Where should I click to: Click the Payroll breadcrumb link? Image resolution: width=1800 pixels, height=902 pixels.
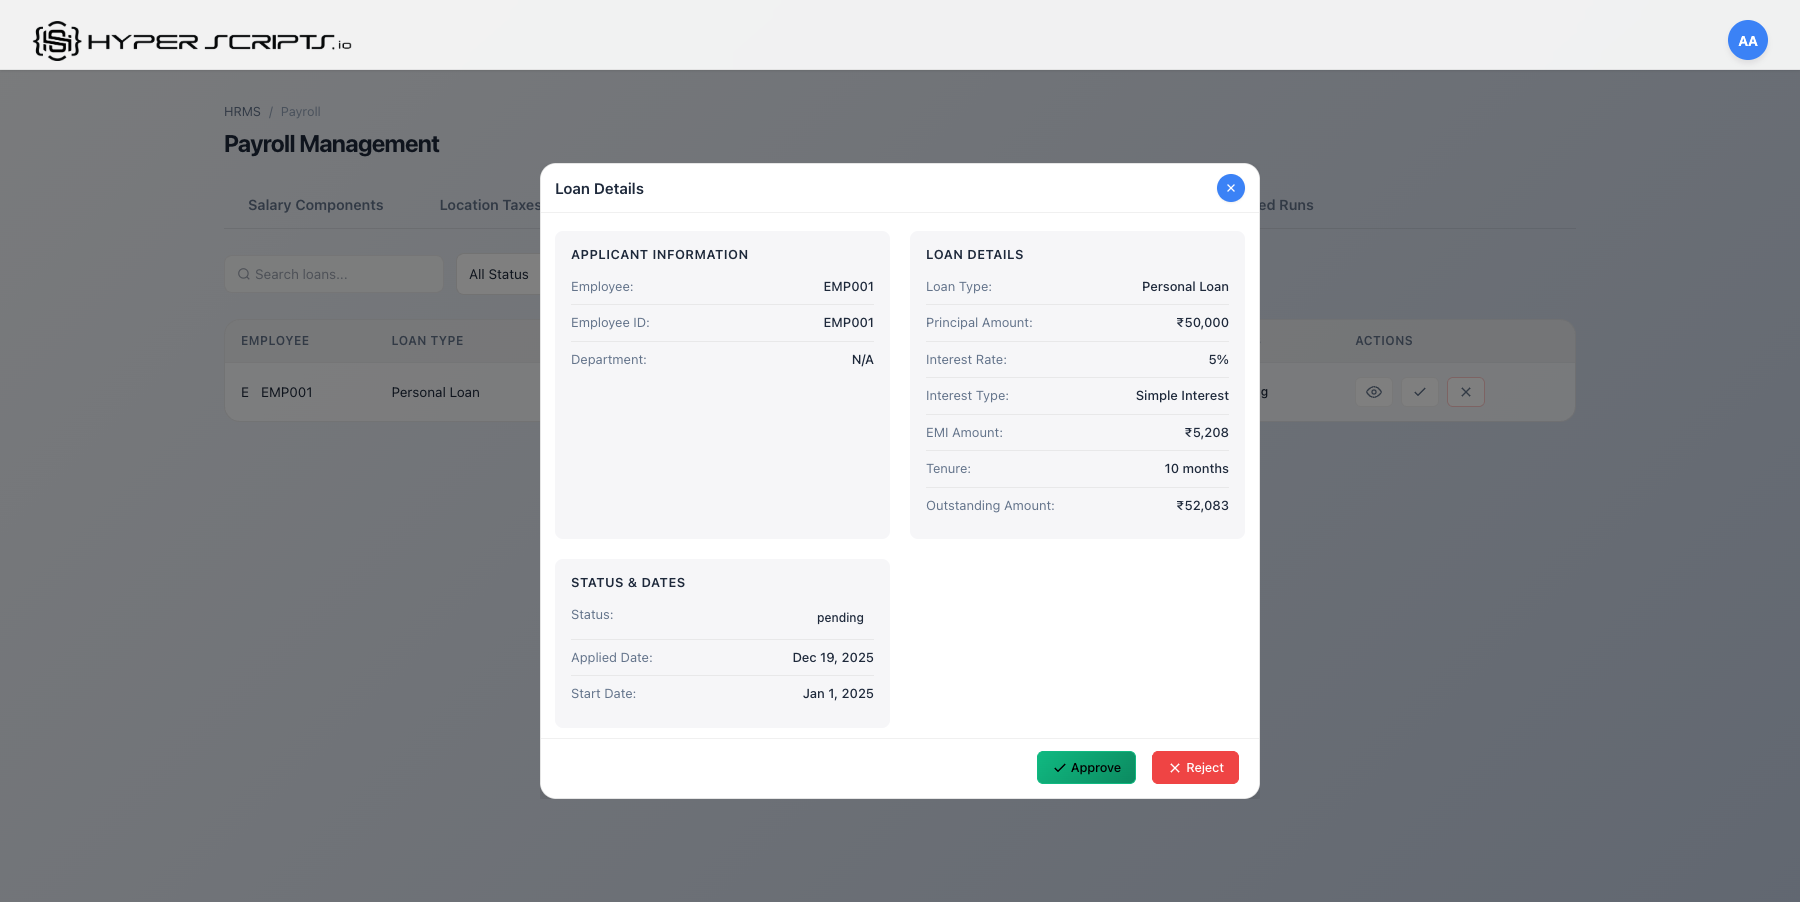click(300, 111)
